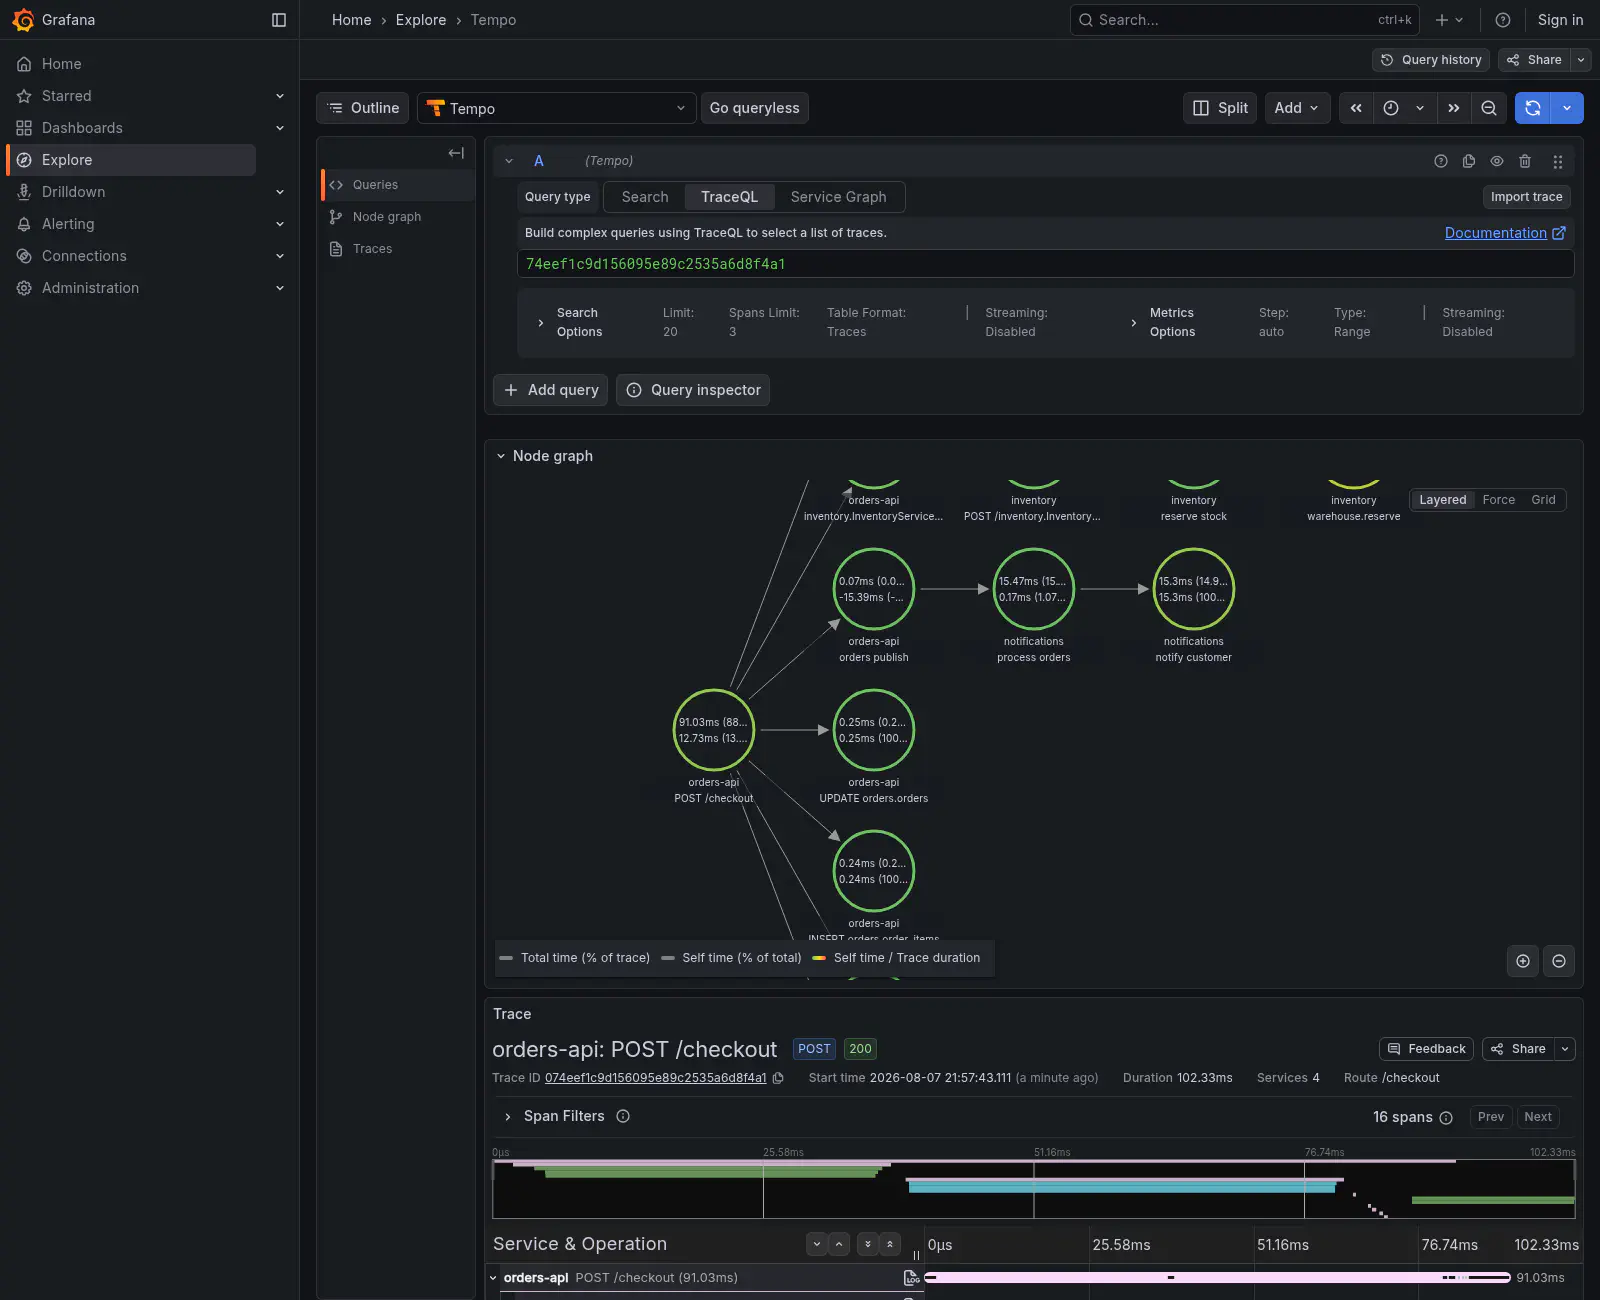Click the Grafana logo
The image size is (1600, 1300).
(x=23, y=20)
